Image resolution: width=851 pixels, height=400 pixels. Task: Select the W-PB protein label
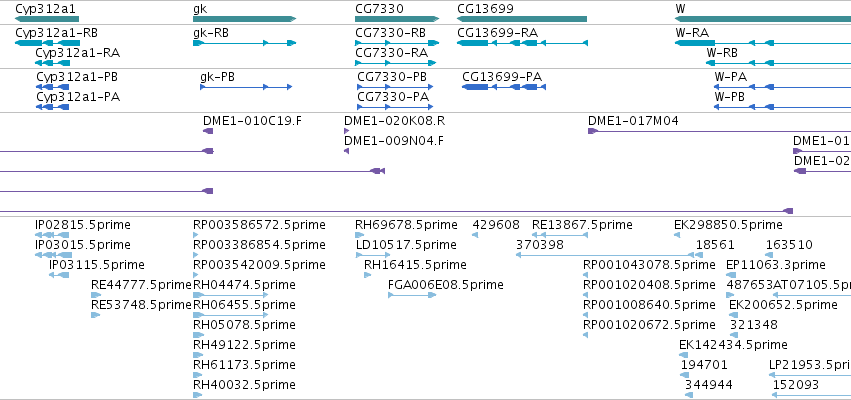(730, 97)
